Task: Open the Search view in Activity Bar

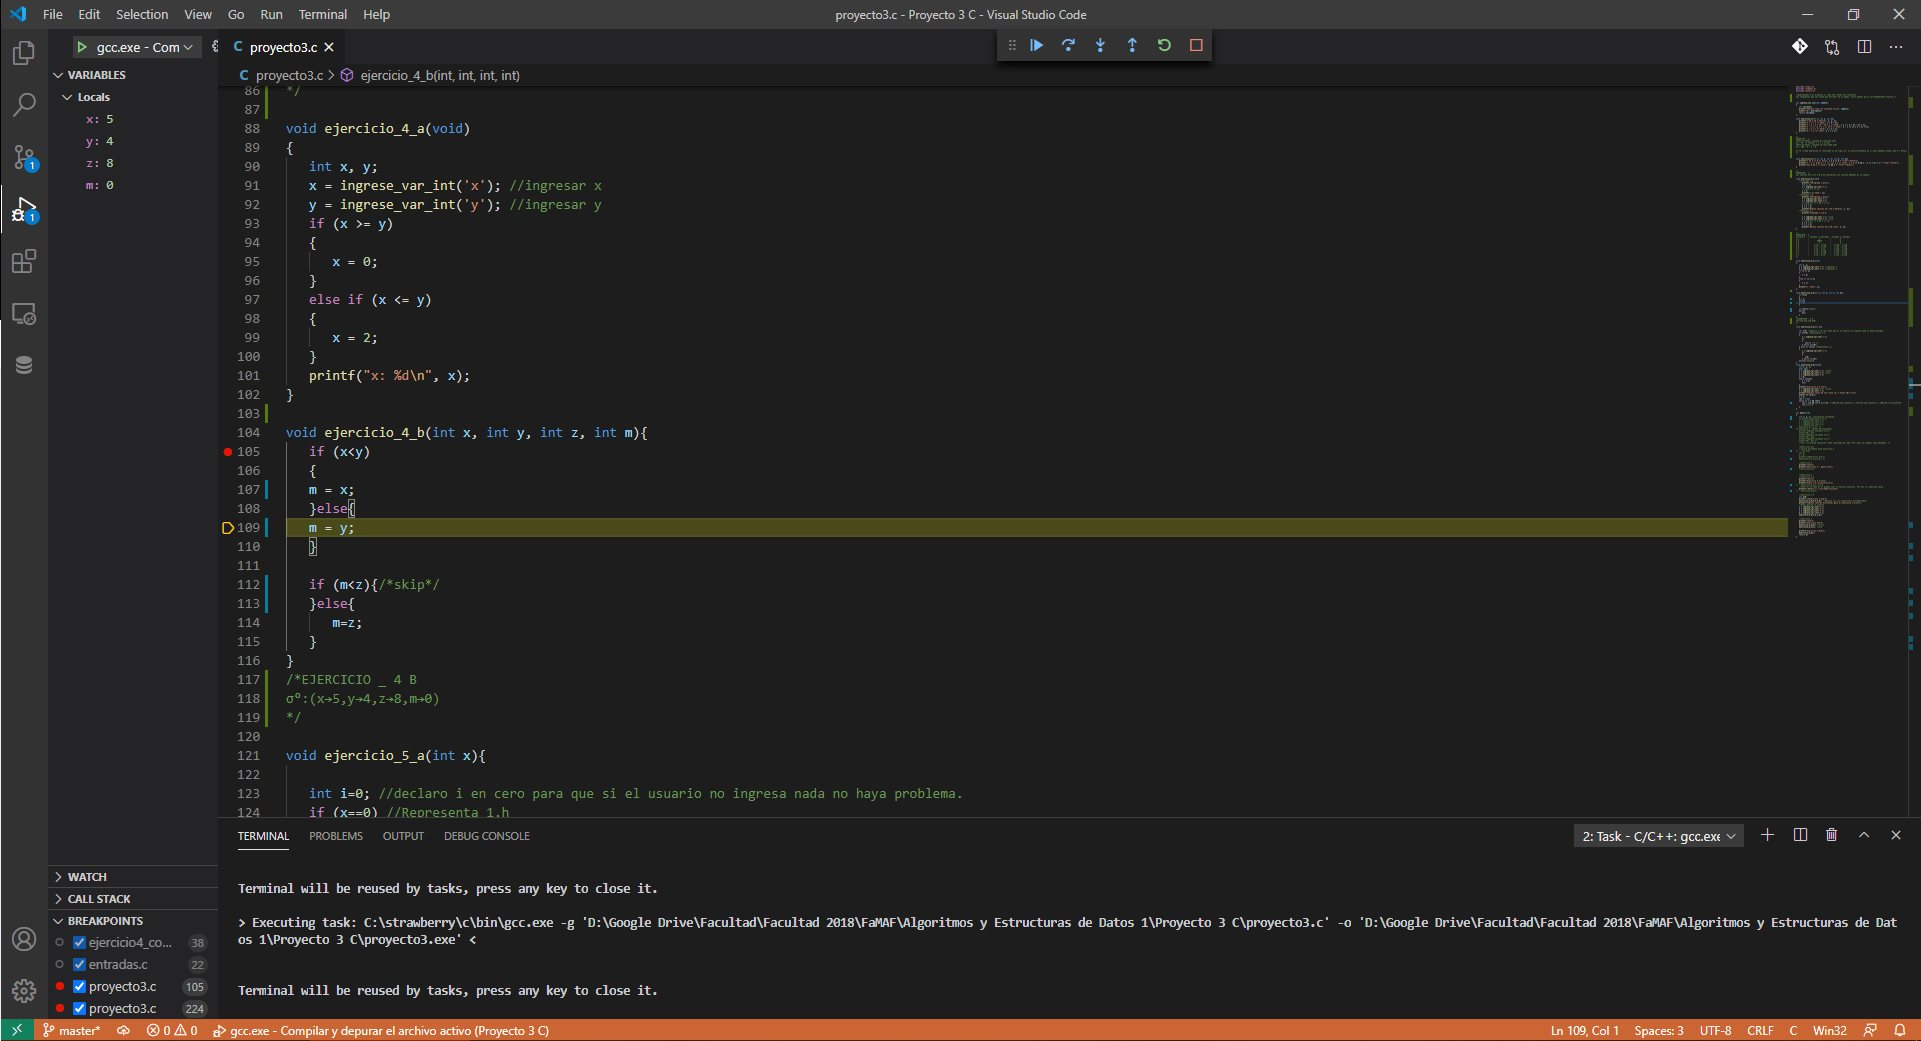Action: point(24,104)
